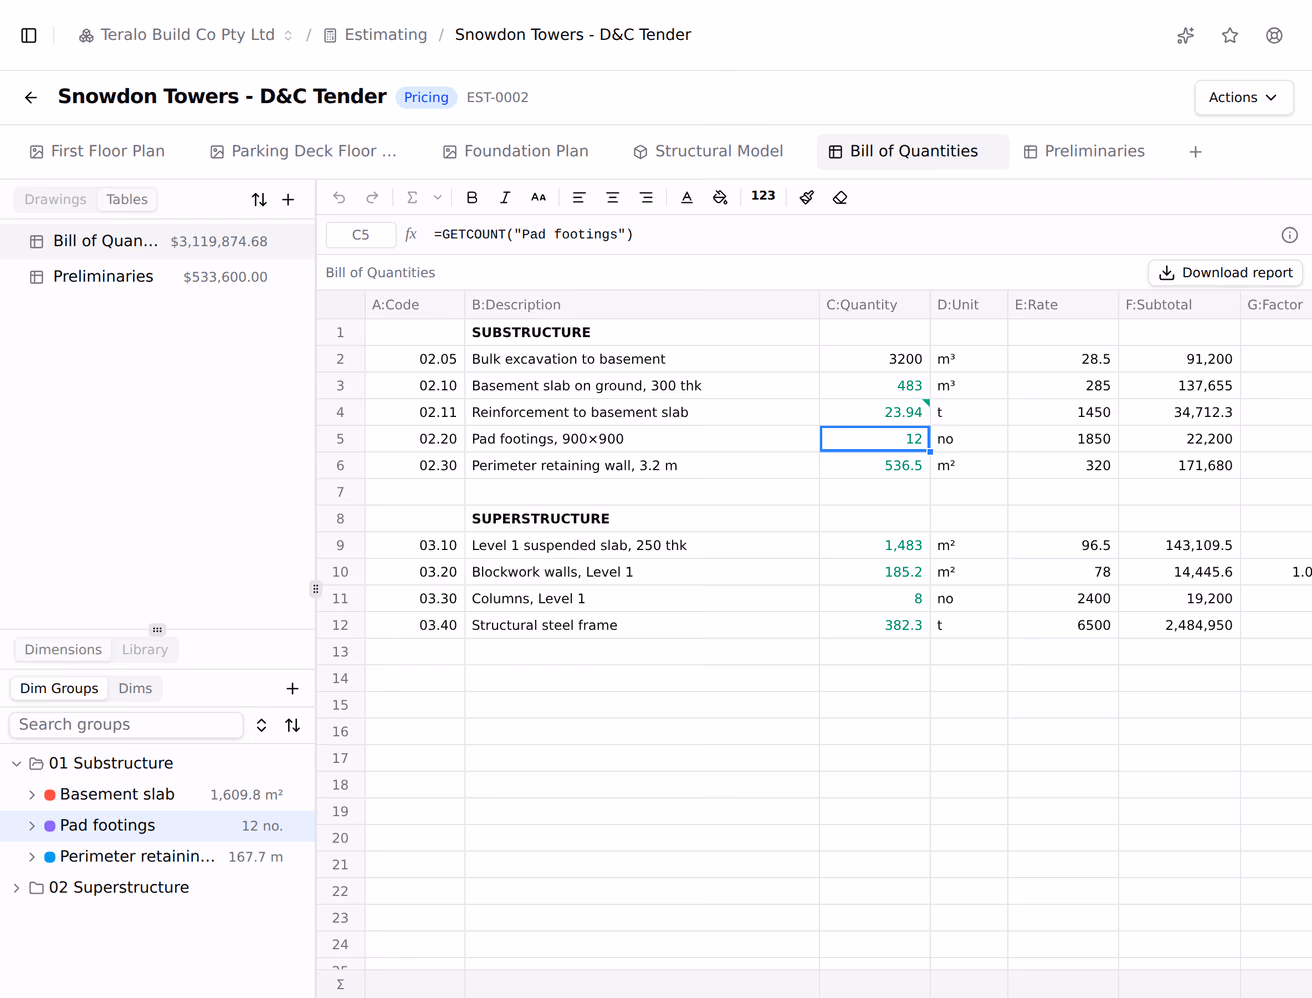This screenshot has width=1312, height=998.
Task: Open the sum function dropdown arrow
Action: (437, 197)
